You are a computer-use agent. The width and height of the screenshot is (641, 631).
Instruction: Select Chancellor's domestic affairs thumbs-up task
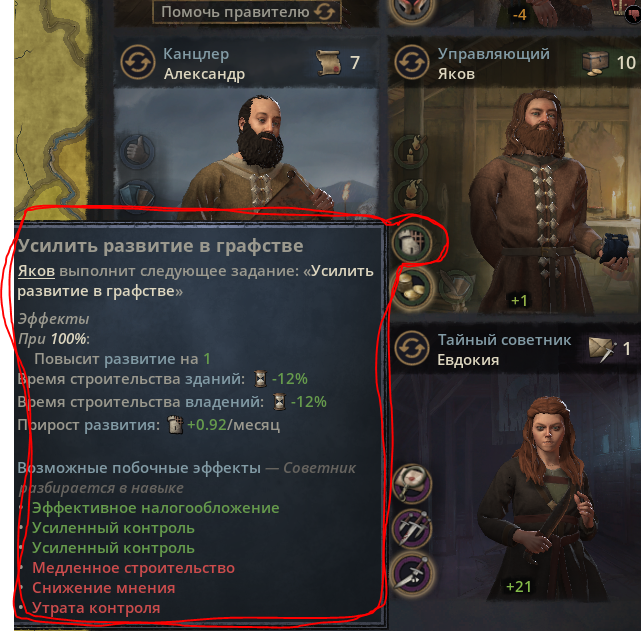(137, 151)
